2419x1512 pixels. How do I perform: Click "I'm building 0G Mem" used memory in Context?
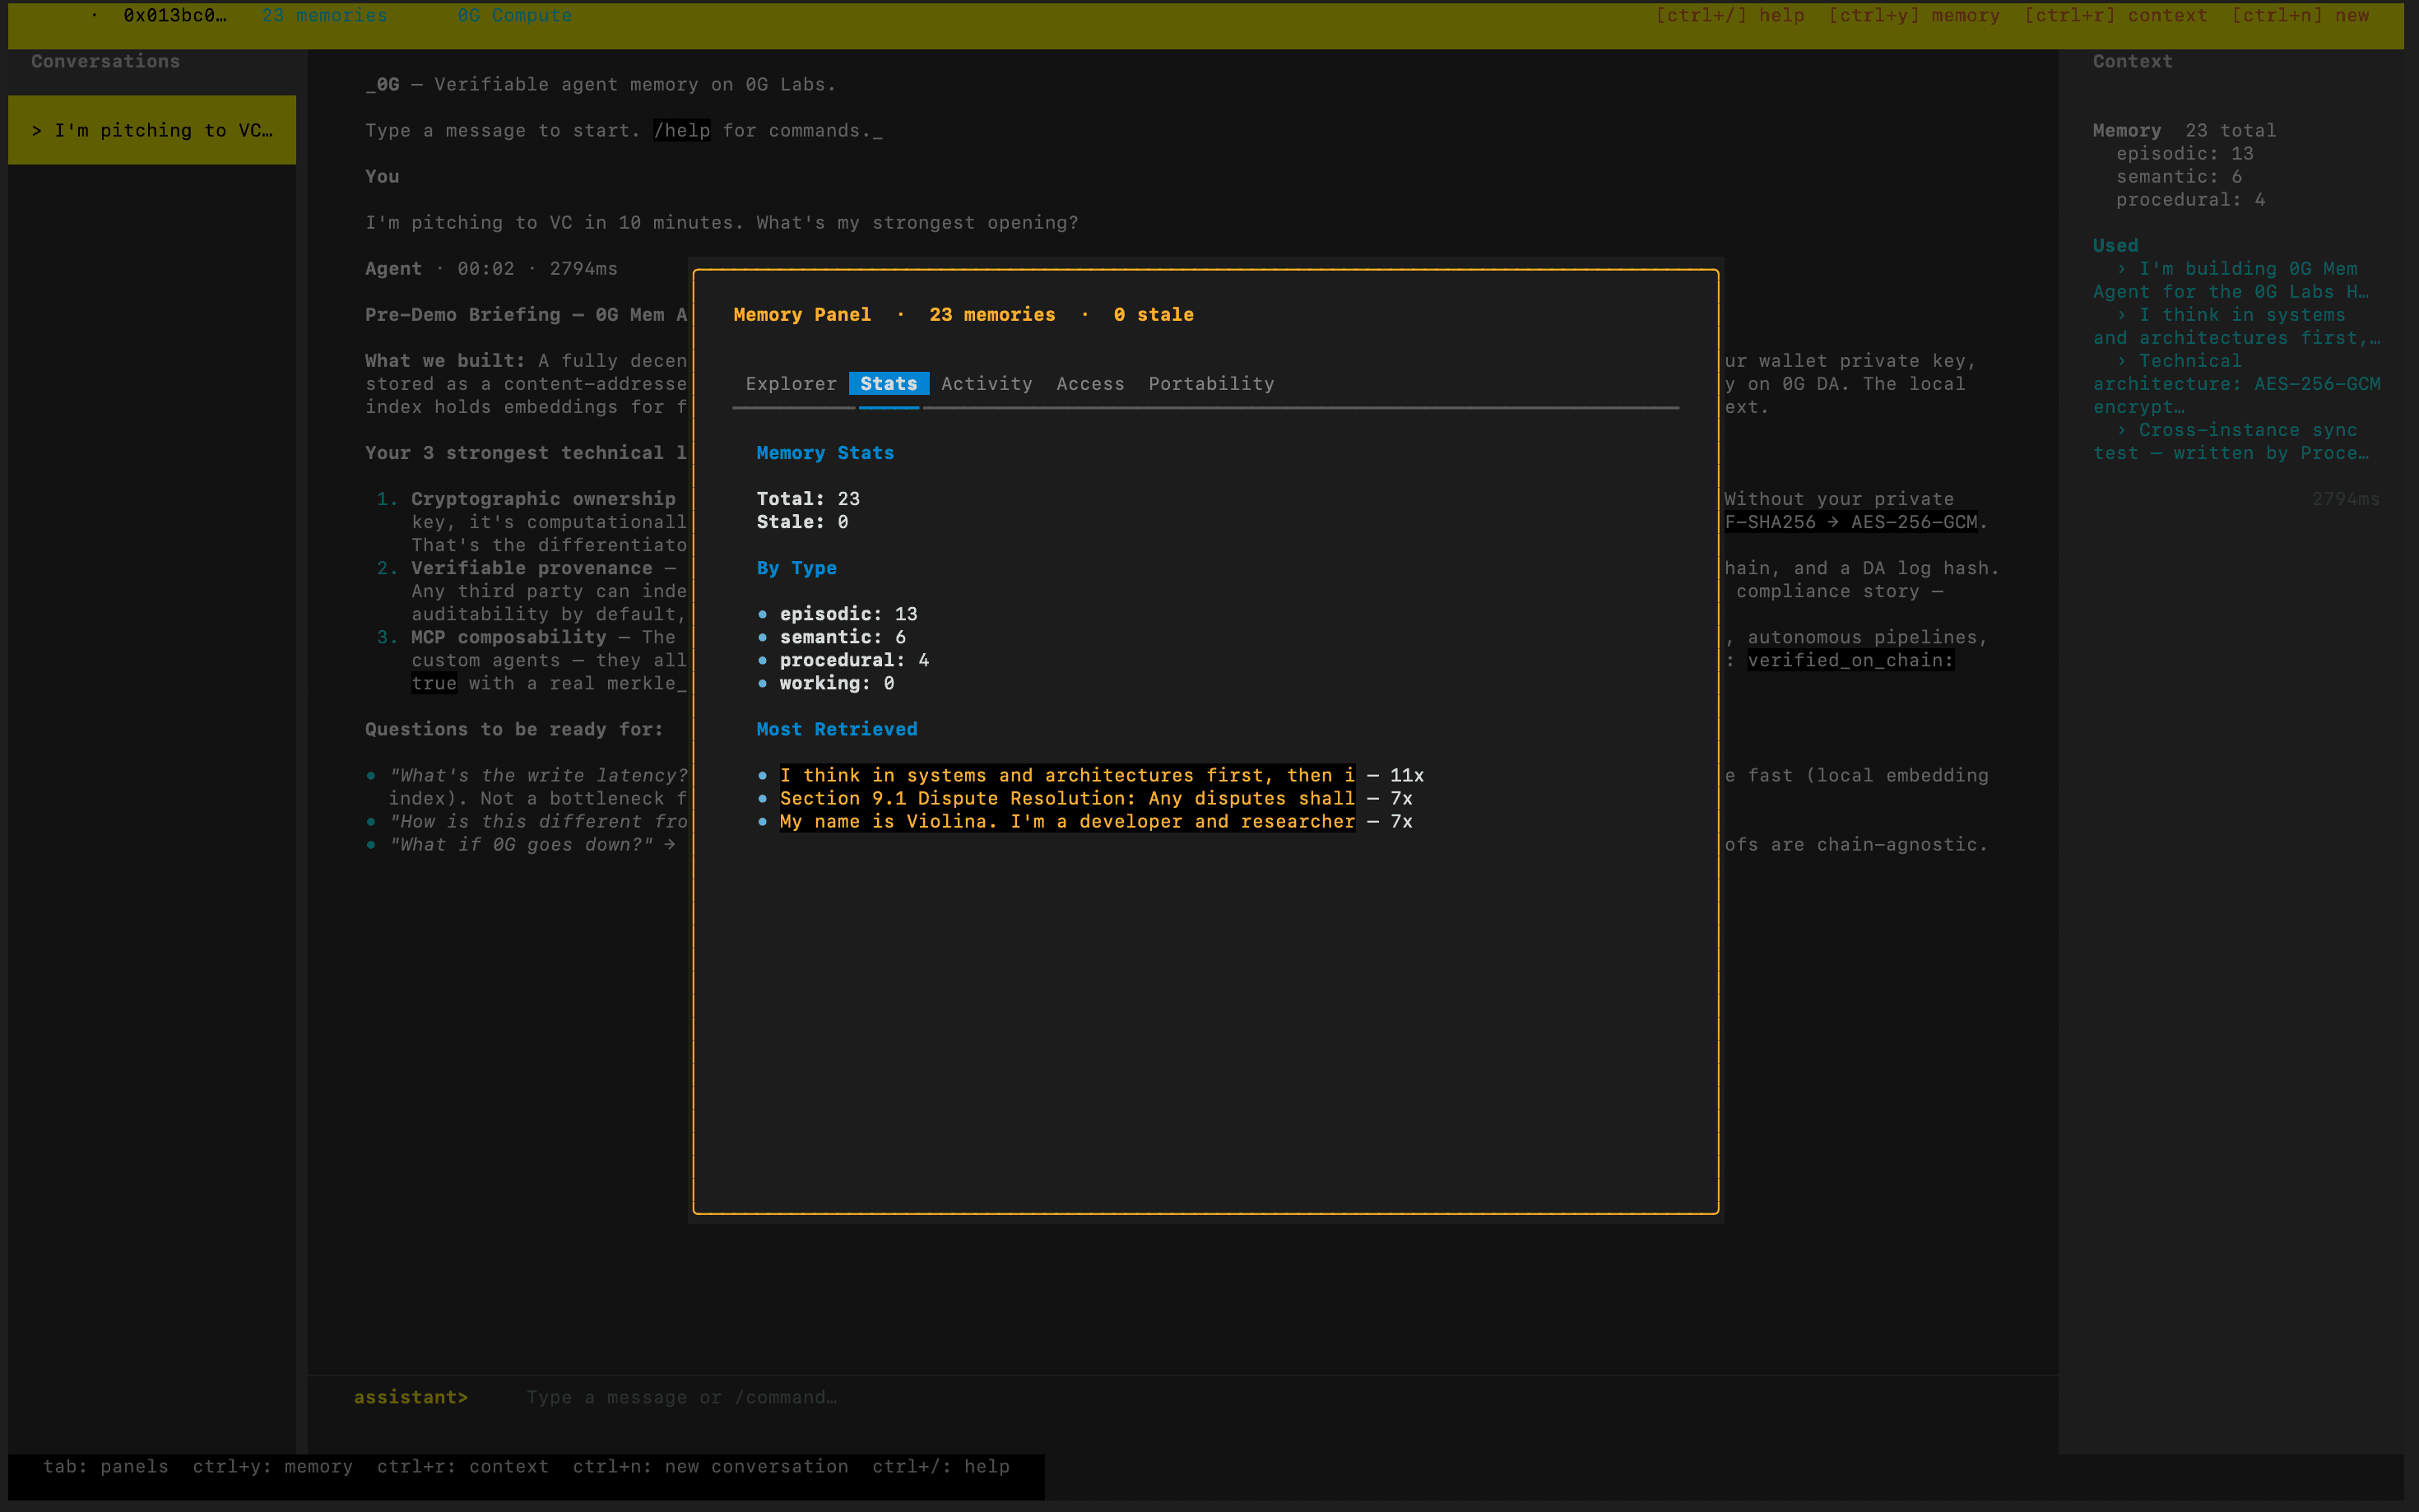2236,280
